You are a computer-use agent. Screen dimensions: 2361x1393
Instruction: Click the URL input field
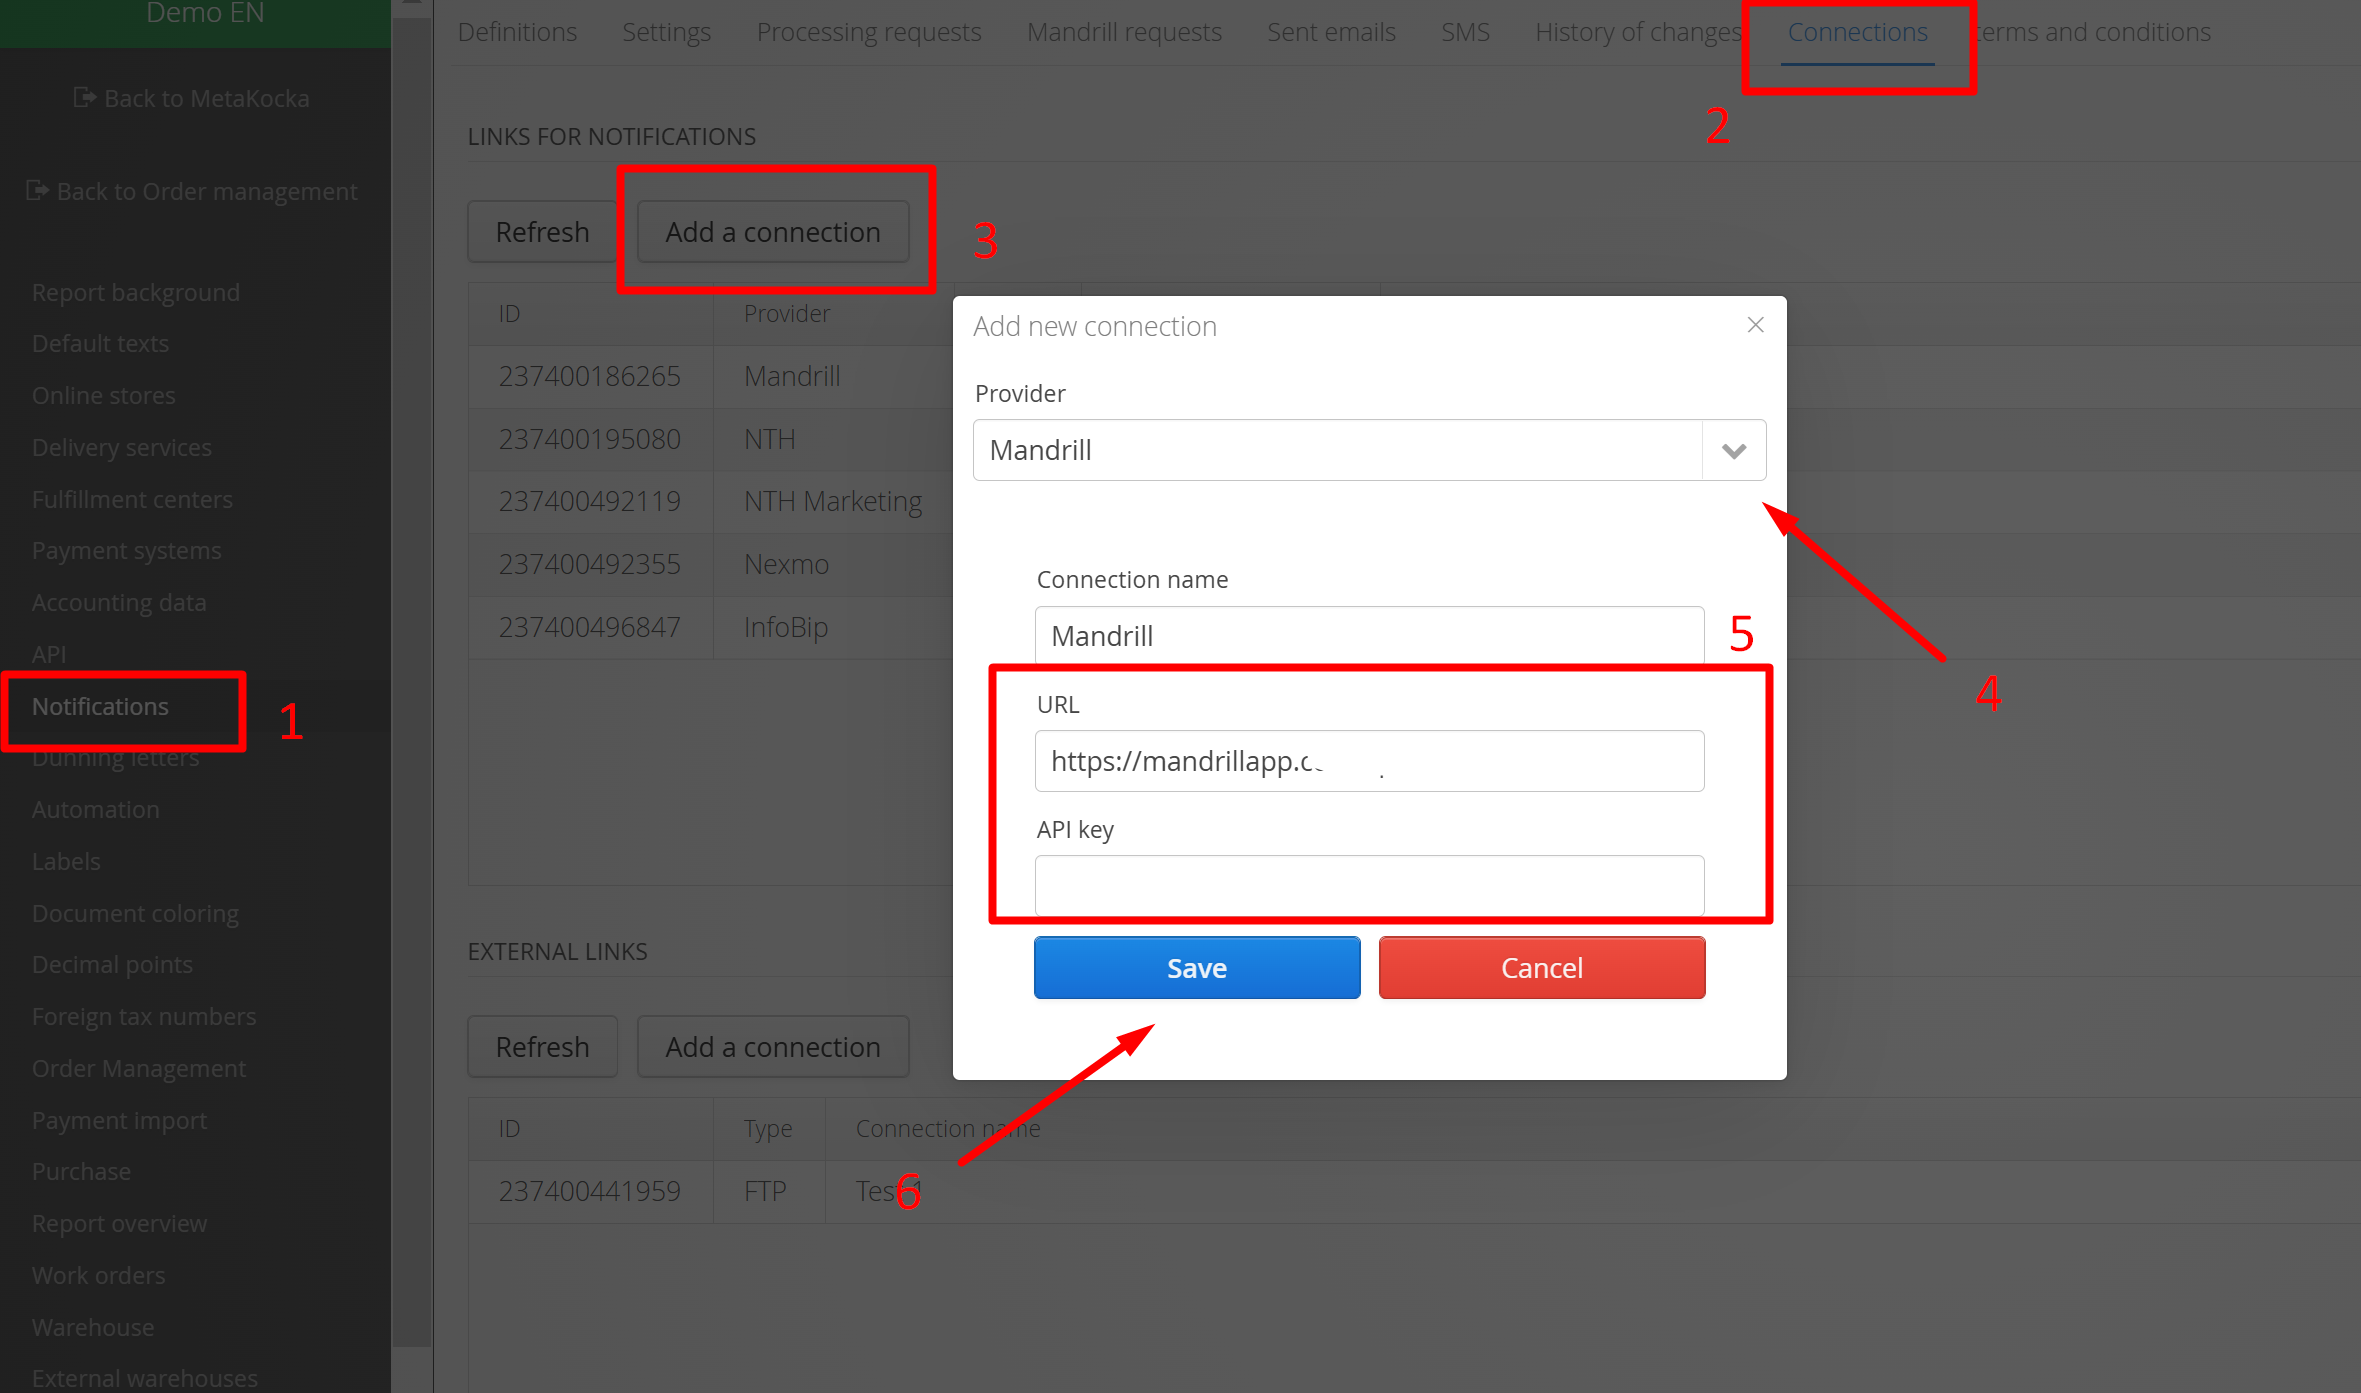click(x=1369, y=761)
